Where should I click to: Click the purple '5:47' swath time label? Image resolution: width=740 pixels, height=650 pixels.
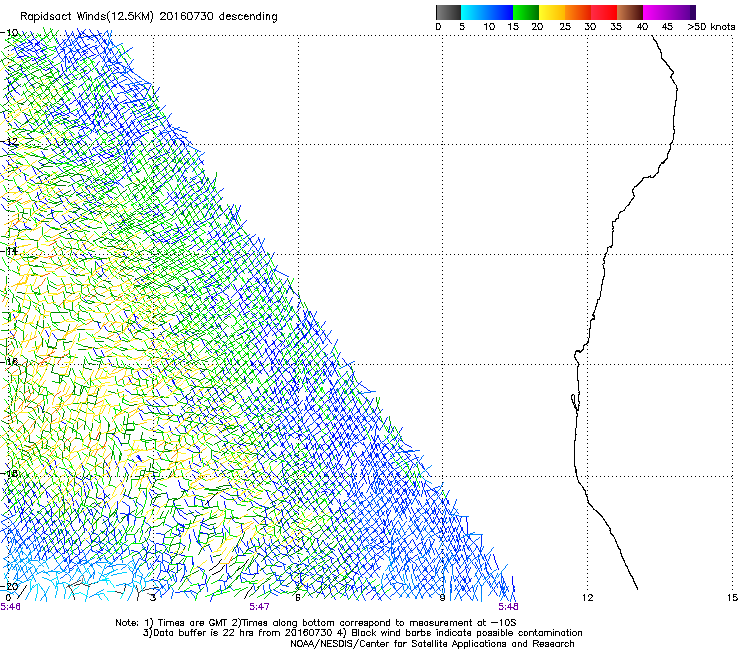tap(260, 607)
